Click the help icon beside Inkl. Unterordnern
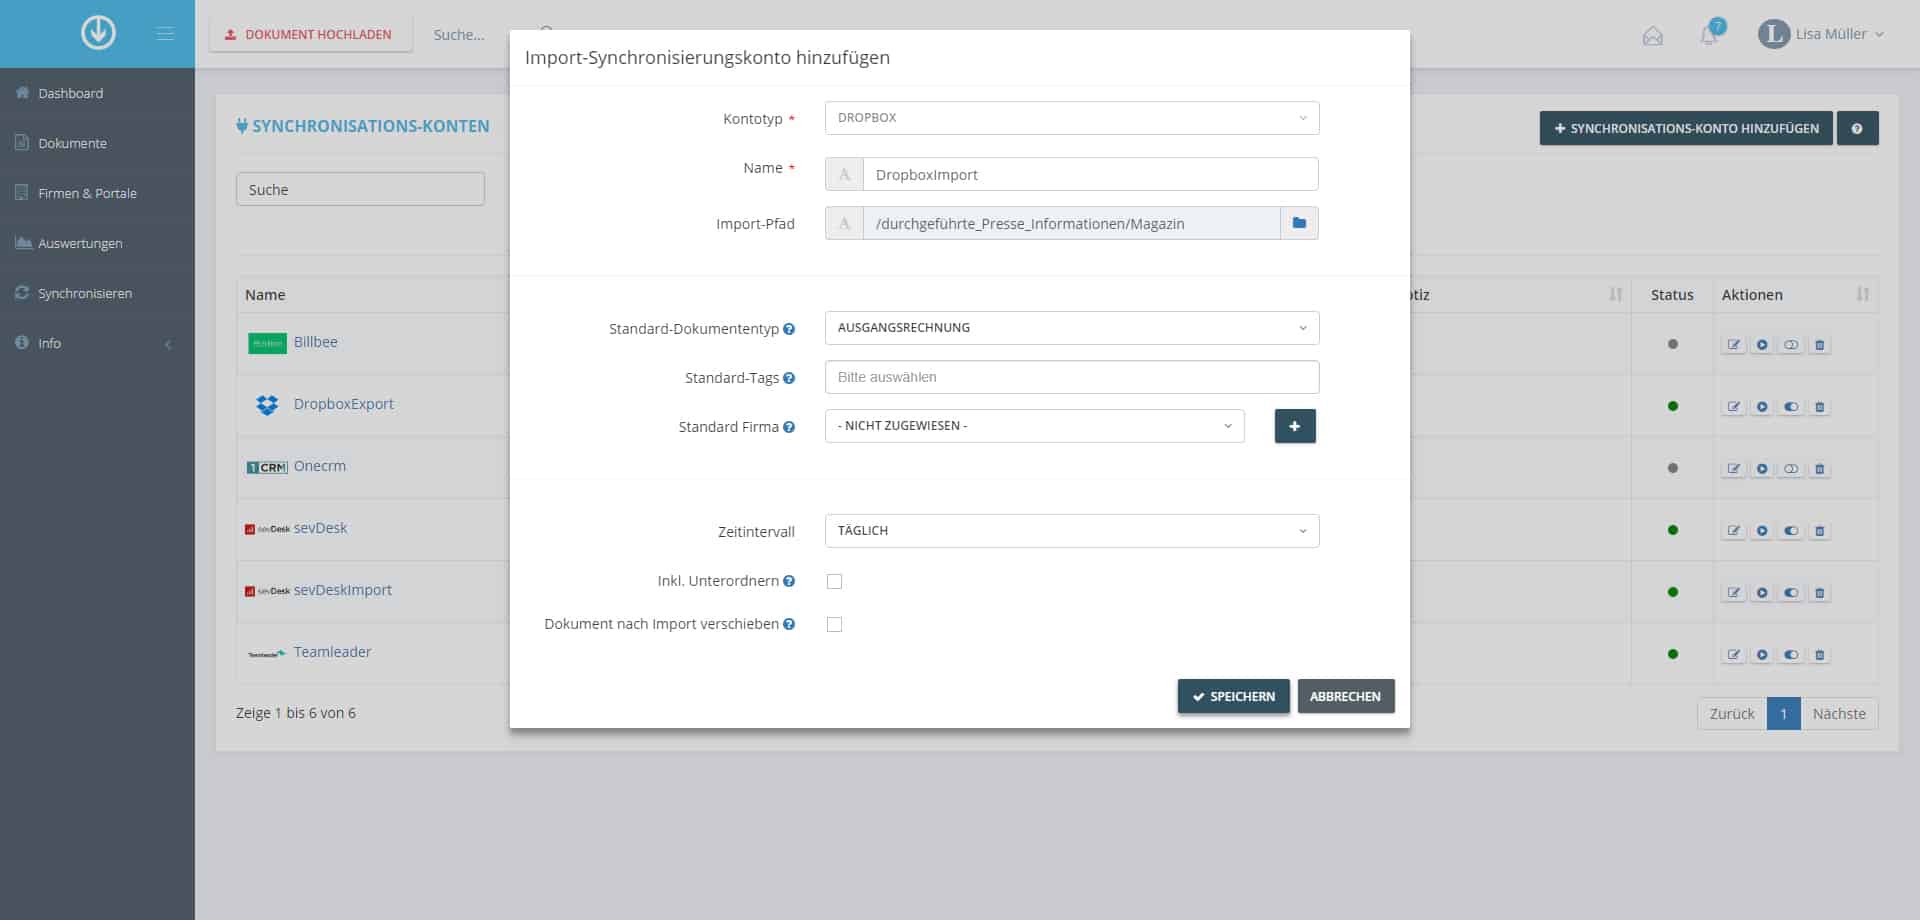The image size is (1920, 920). click(789, 581)
